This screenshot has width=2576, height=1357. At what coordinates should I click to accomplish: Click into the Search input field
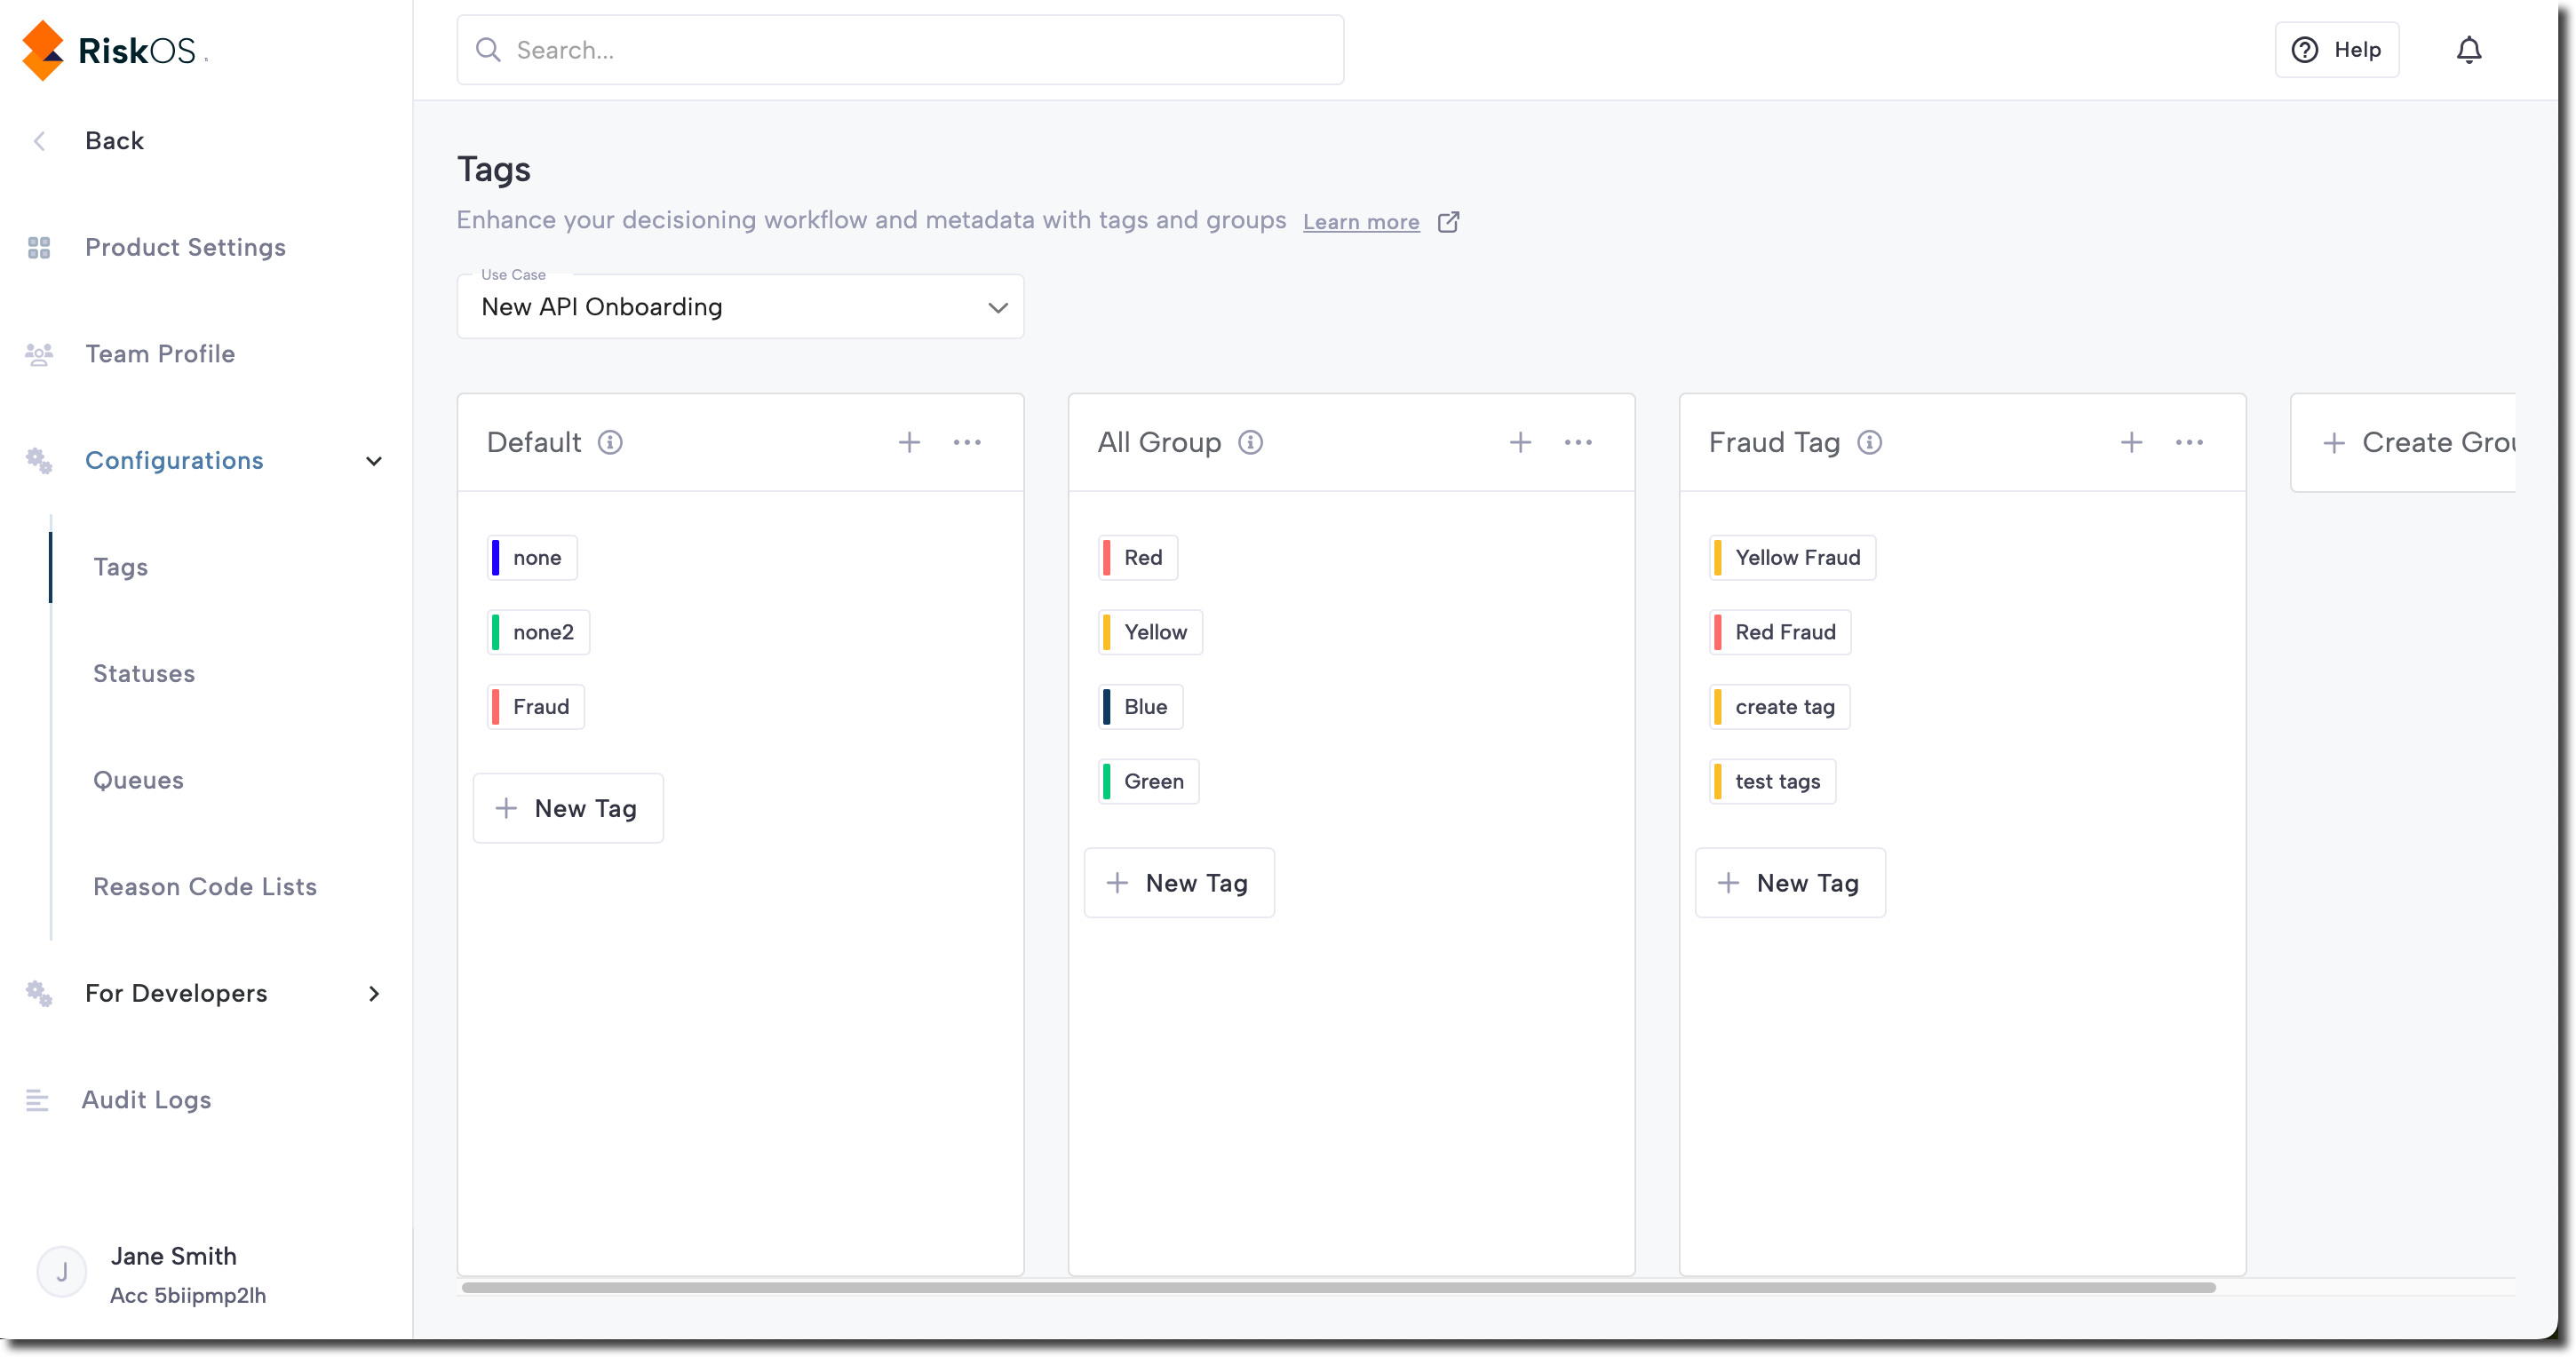(x=900, y=50)
